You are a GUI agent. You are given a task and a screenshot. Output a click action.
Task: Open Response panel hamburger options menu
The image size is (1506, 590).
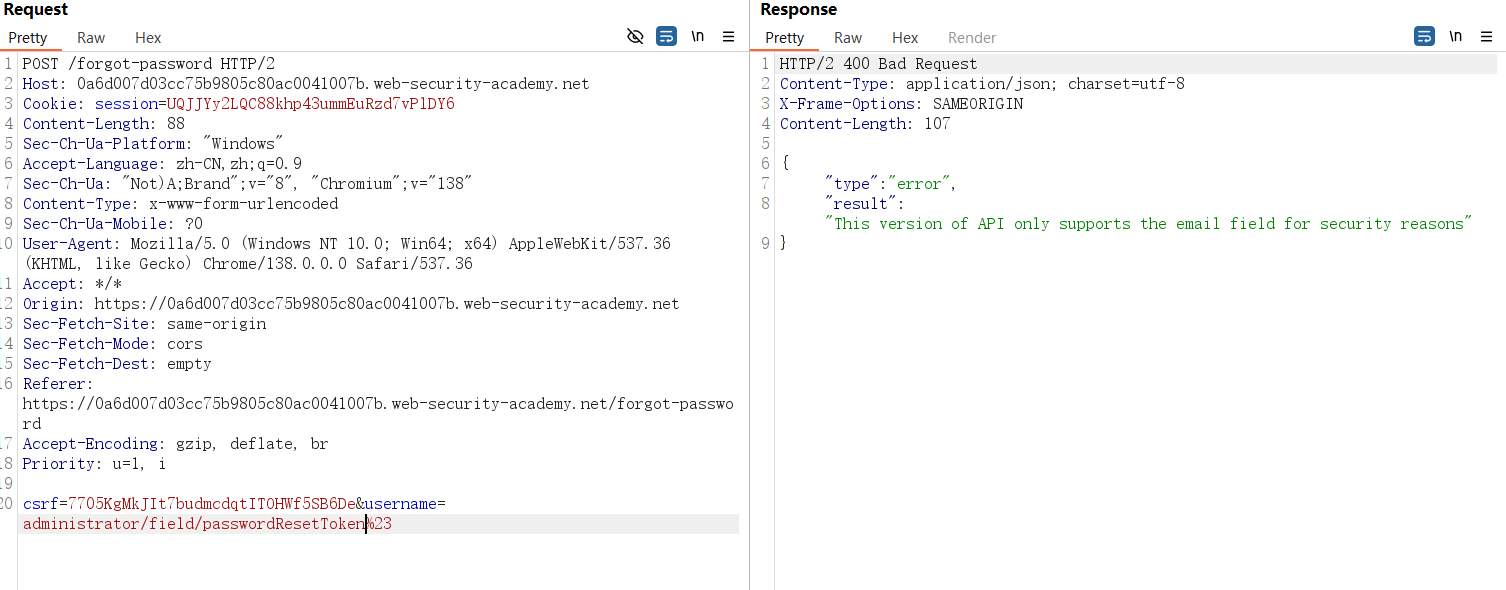tap(1487, 37)
